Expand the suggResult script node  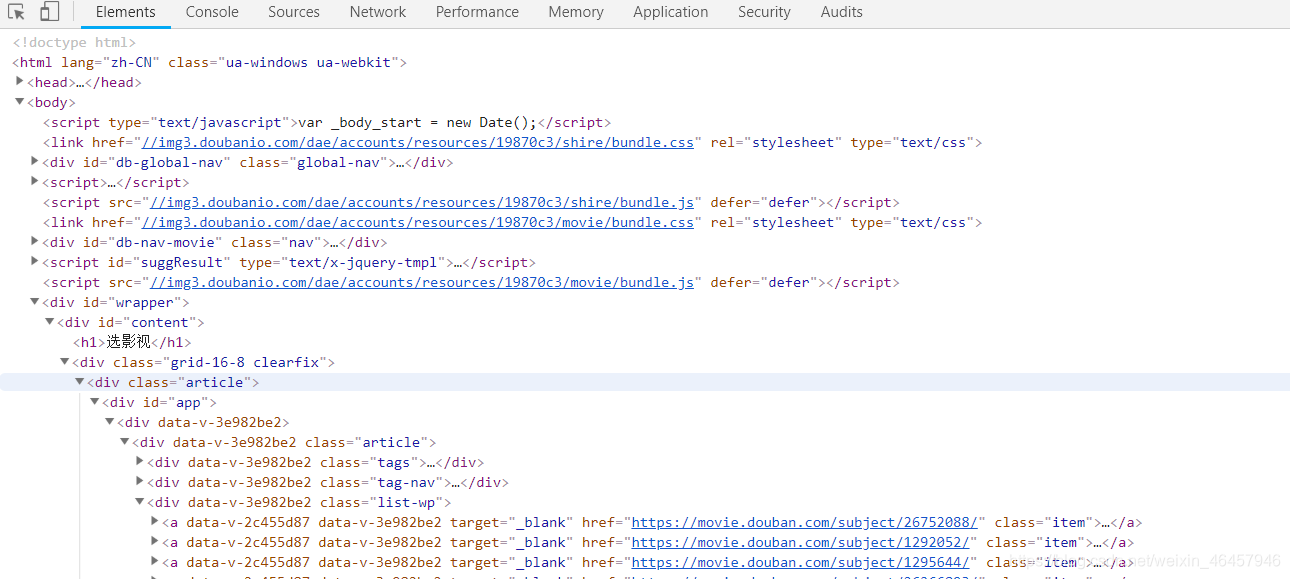pos(36,262)
